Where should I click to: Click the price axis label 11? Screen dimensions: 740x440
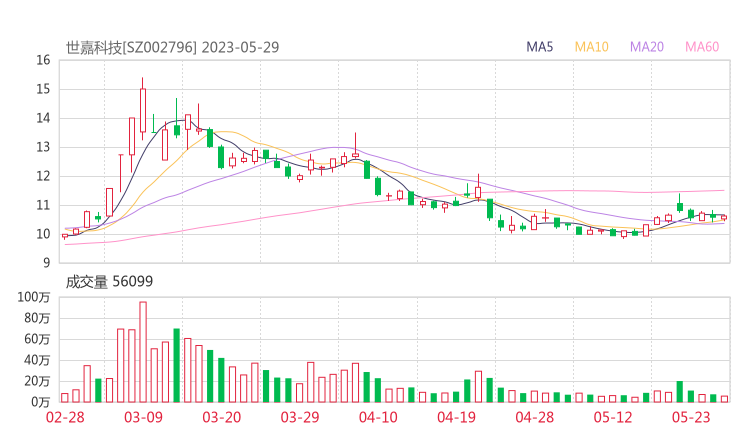[43, 205]
